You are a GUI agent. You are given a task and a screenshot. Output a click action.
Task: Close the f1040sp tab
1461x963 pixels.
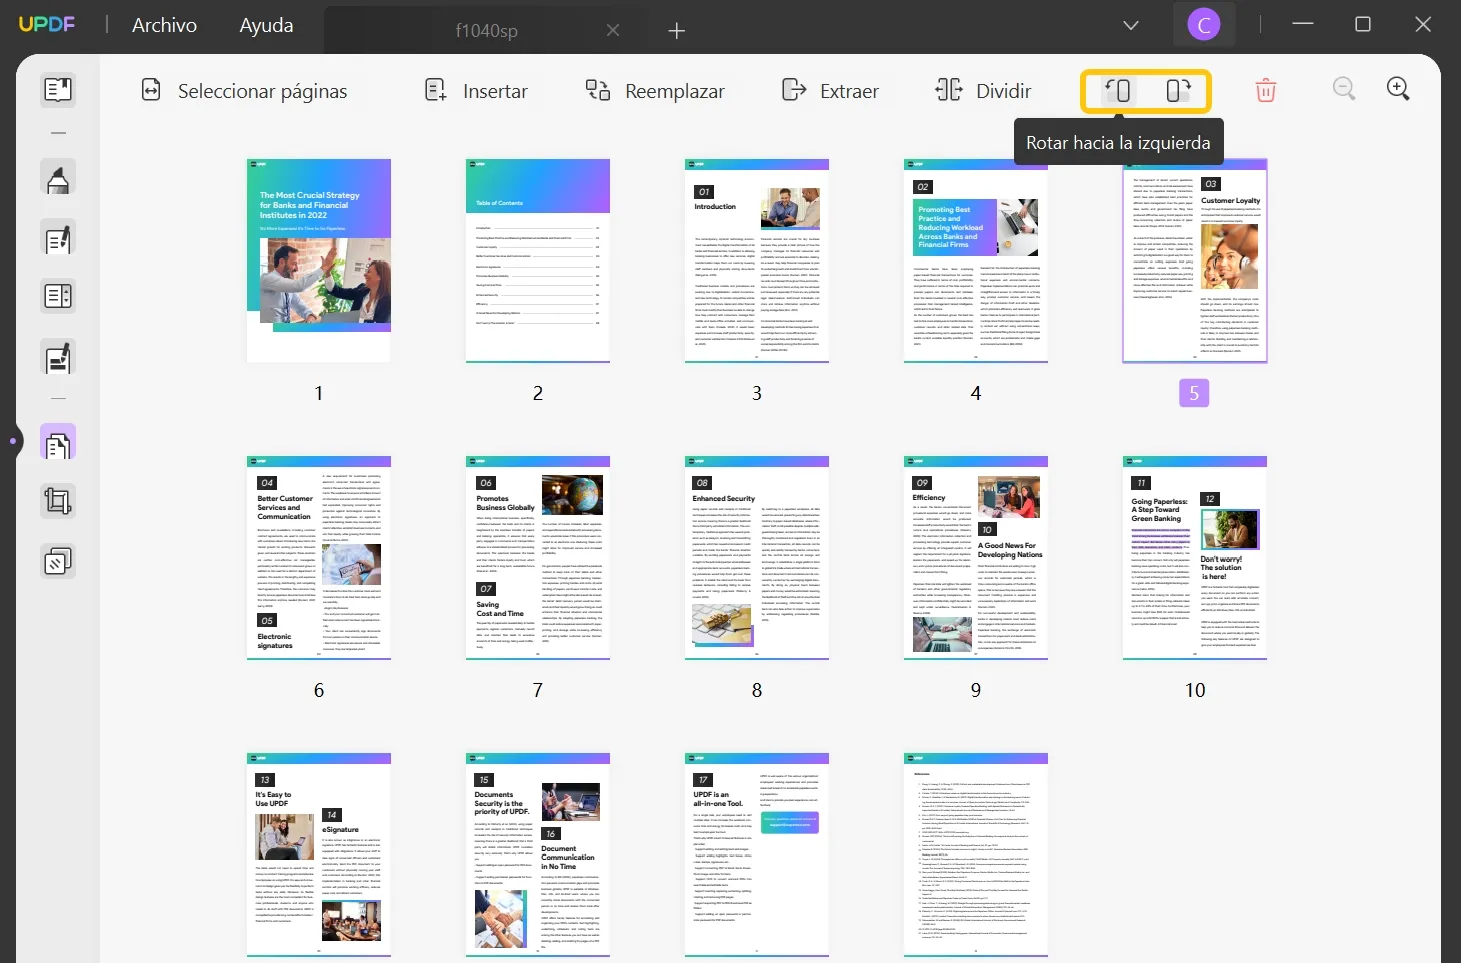613,30
